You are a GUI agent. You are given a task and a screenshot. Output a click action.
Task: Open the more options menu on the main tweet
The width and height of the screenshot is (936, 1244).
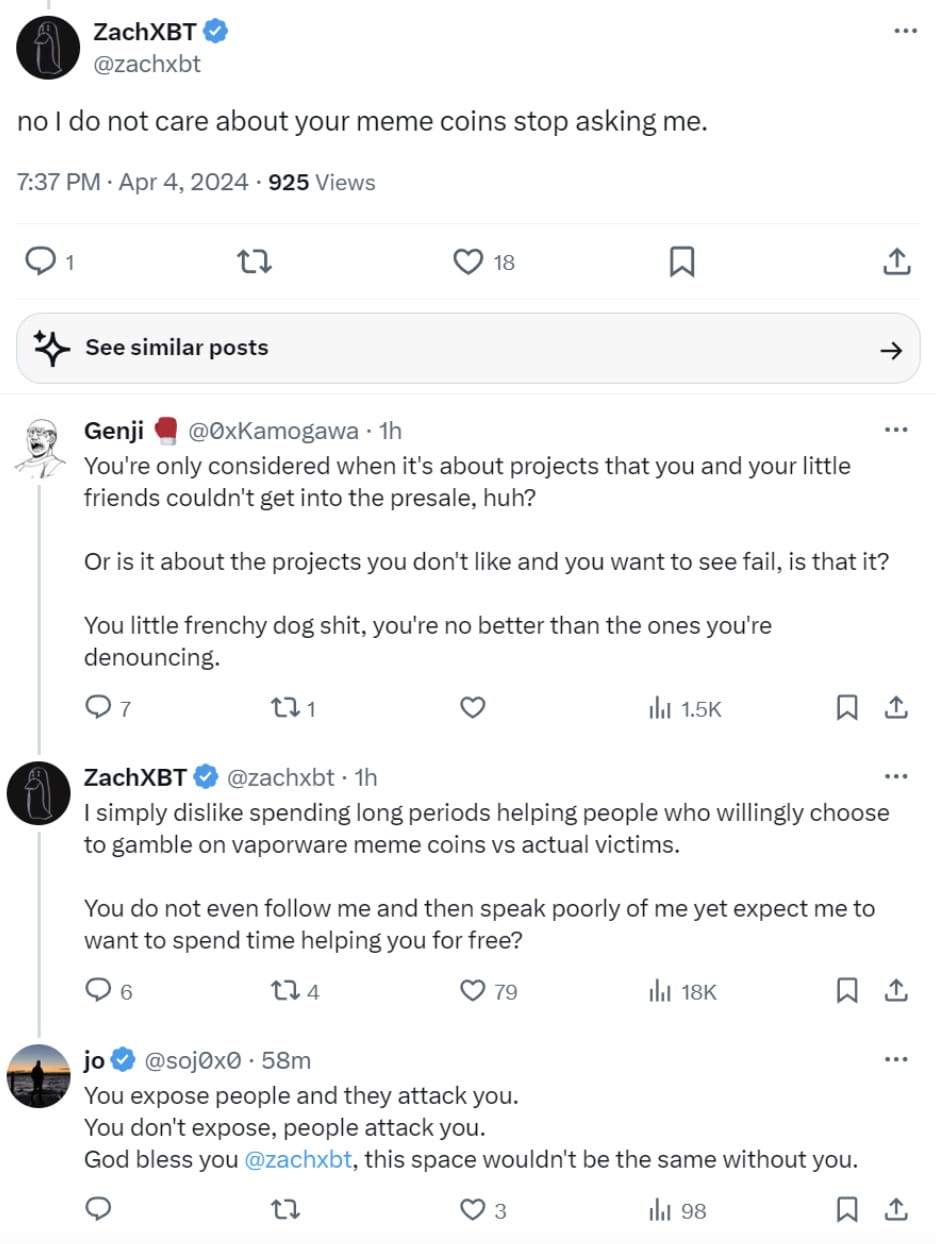click(x=905, y=31)
